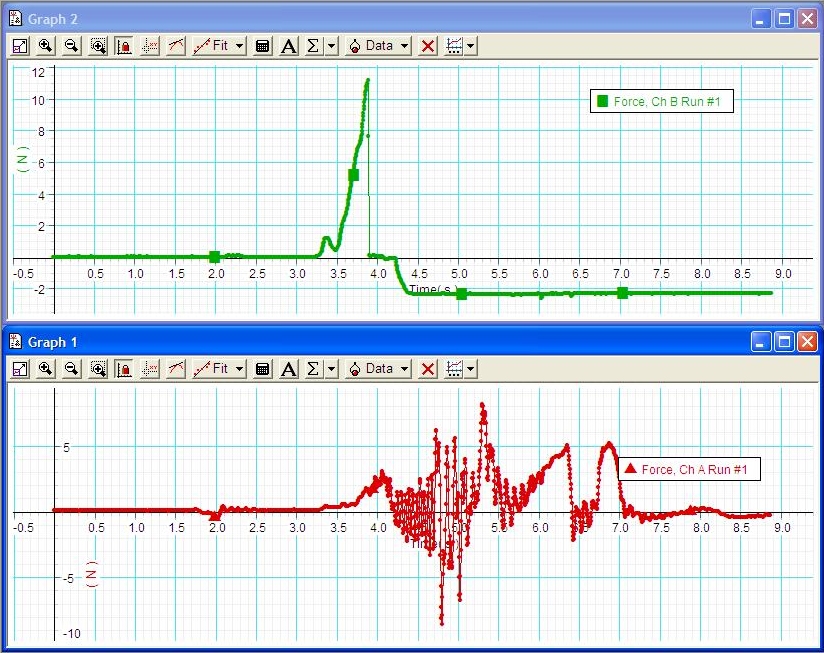Toggle Statistics sigma in Graph 2
The width and height of the screenshot is (824, 653).
[313, 46]
